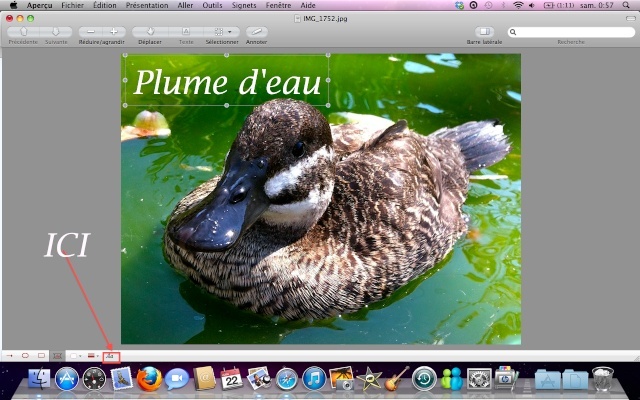Open iMovie from the Dock
The width and height of the screenshot is (640, 400).
click(x=369, y=379)
